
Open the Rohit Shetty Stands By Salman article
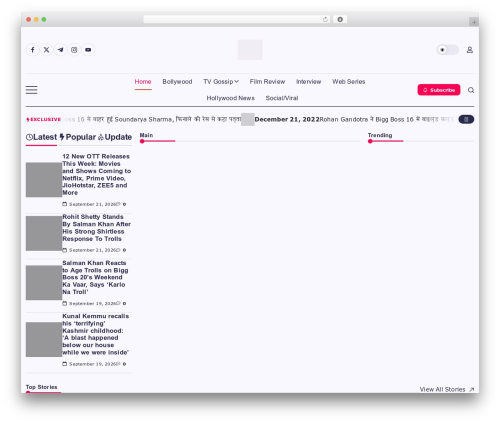[96, 228]
